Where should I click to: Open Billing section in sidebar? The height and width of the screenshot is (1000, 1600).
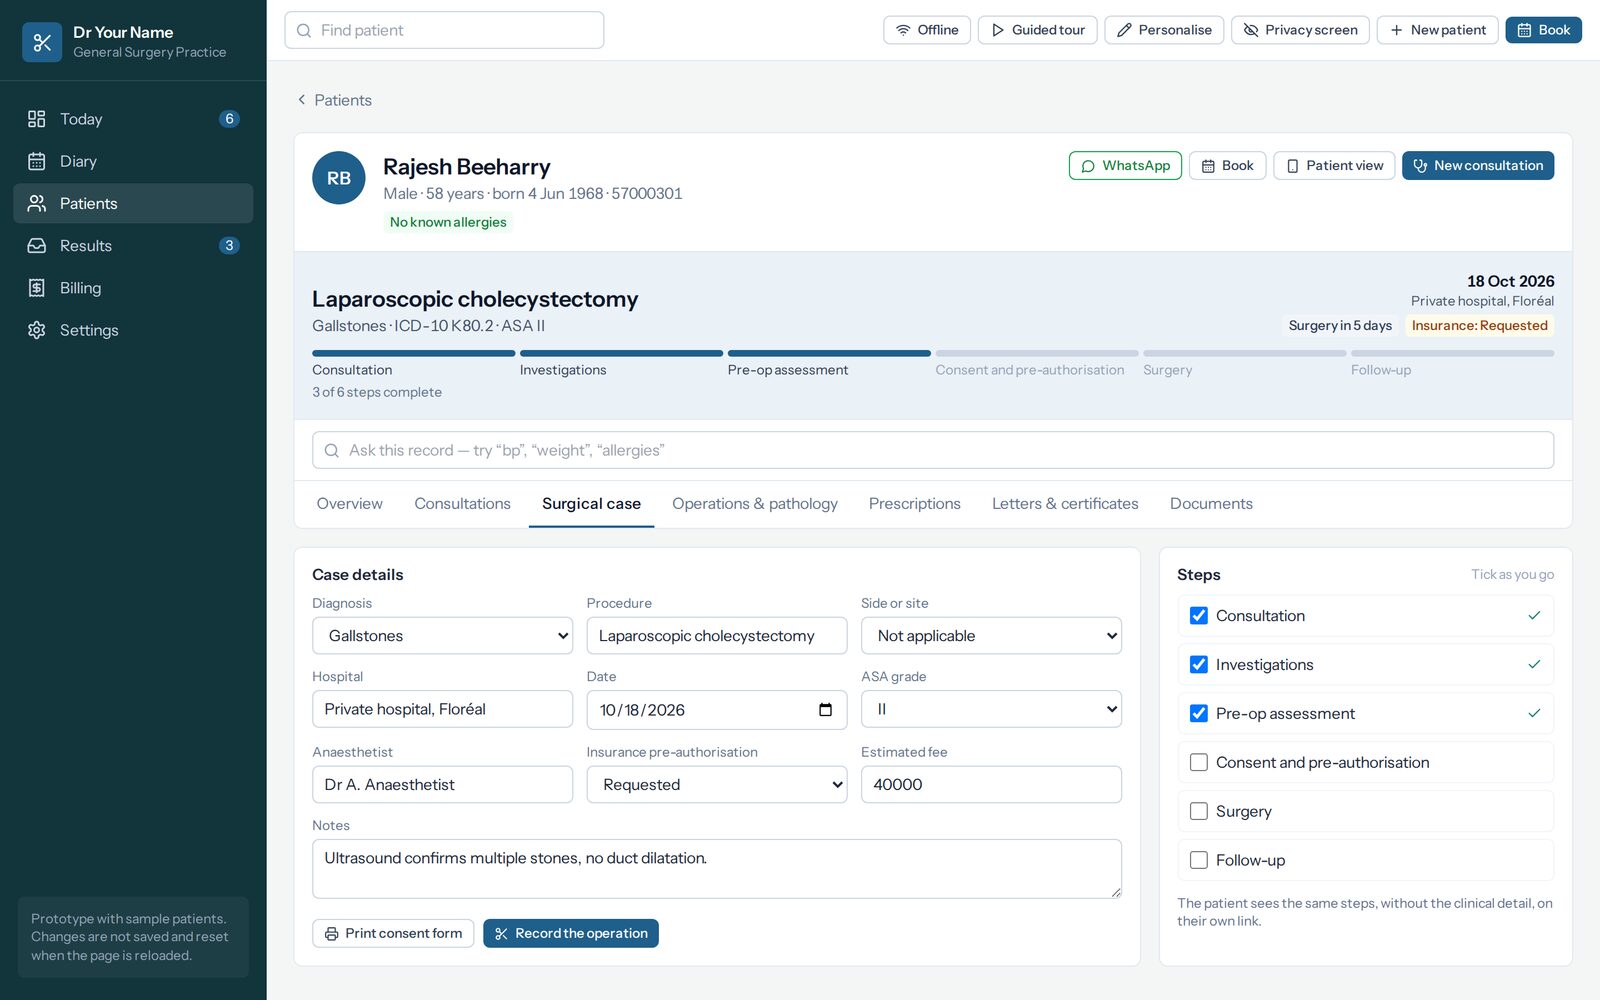point(133,288)
